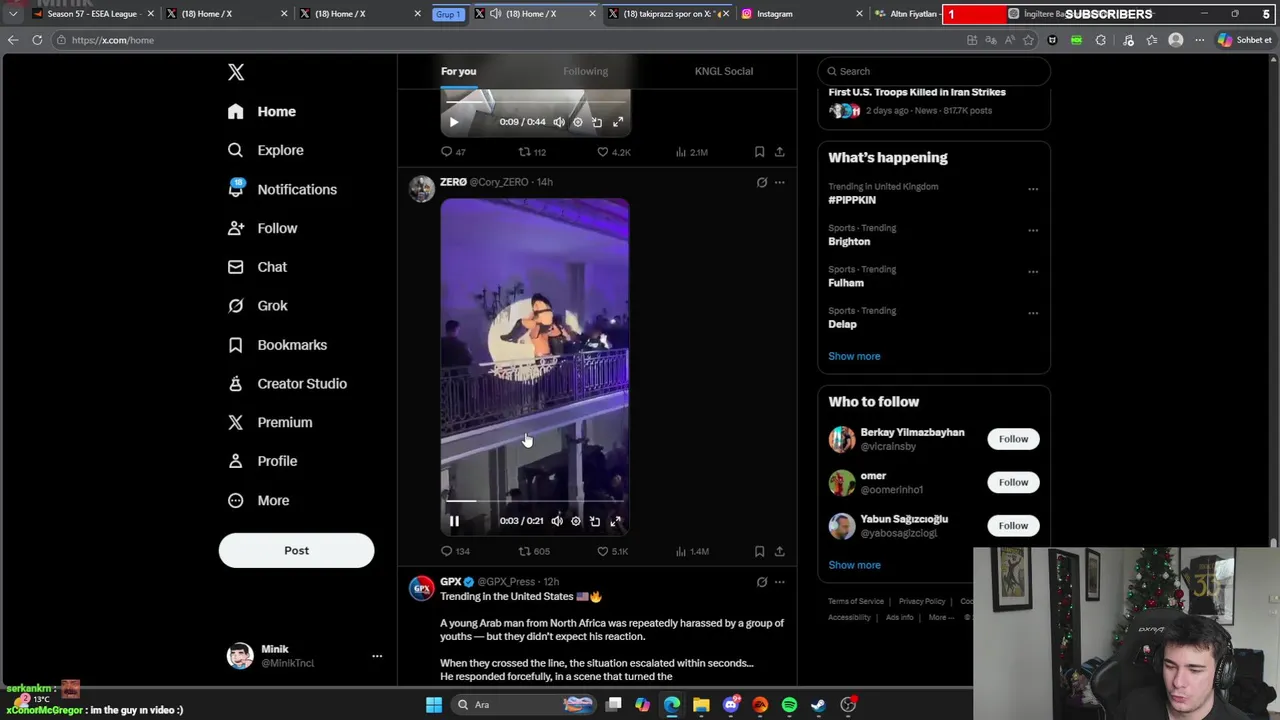Open the Terms of Service link

click(x=856, y=601)
